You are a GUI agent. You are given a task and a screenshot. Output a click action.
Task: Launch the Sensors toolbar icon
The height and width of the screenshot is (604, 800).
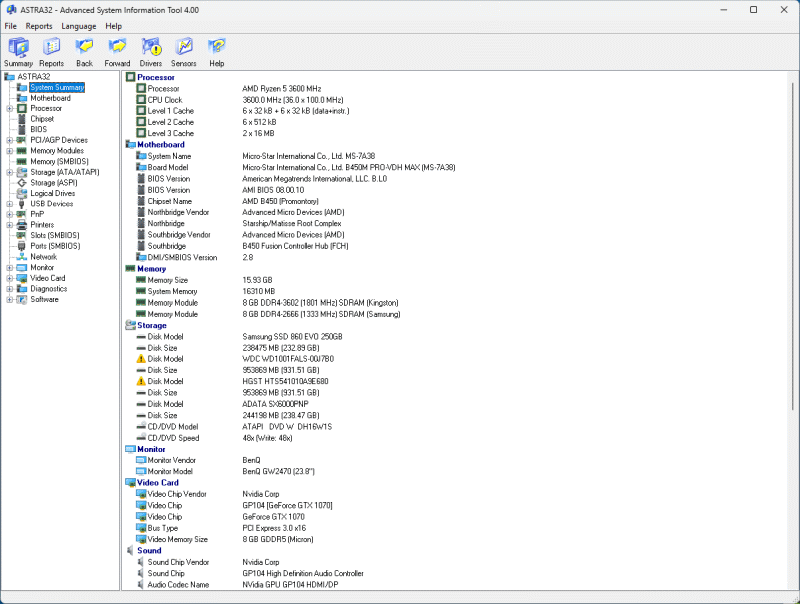[183, 51]
